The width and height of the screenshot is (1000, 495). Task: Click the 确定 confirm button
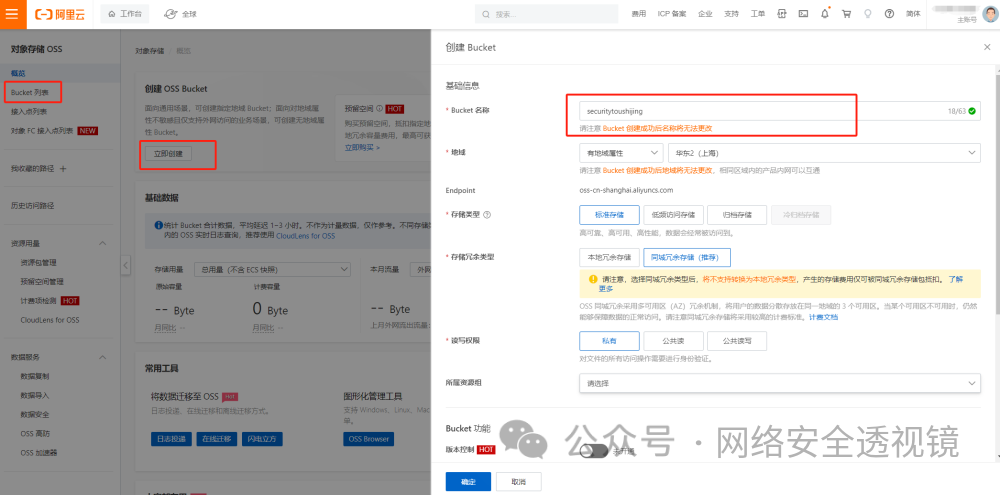(468, 482)
